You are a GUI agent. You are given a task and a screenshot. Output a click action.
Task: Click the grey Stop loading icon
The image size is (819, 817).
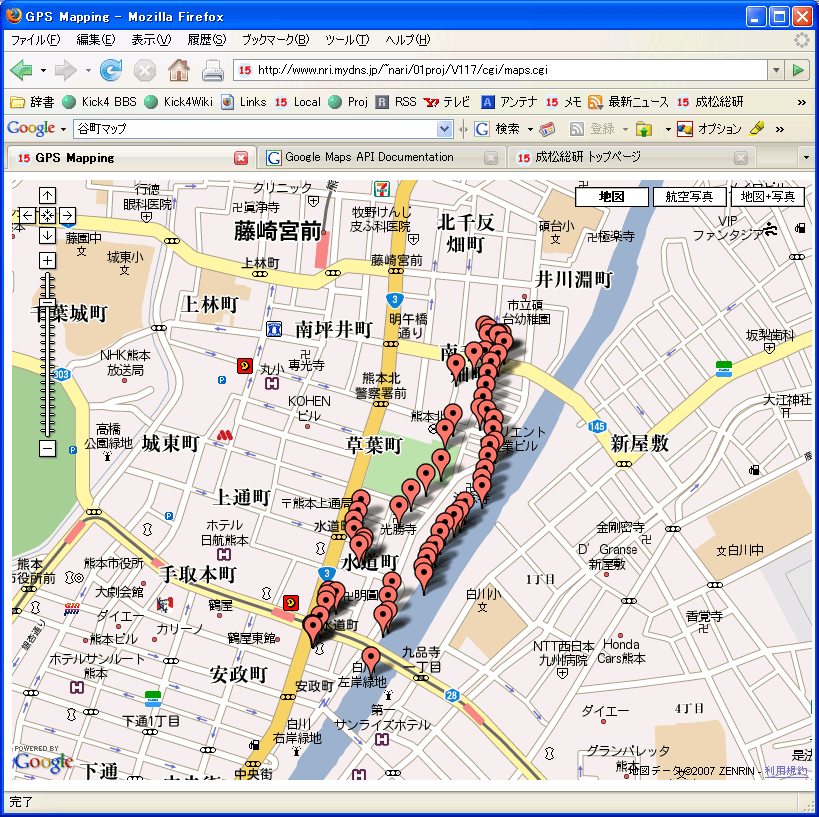tap(145, 70)
